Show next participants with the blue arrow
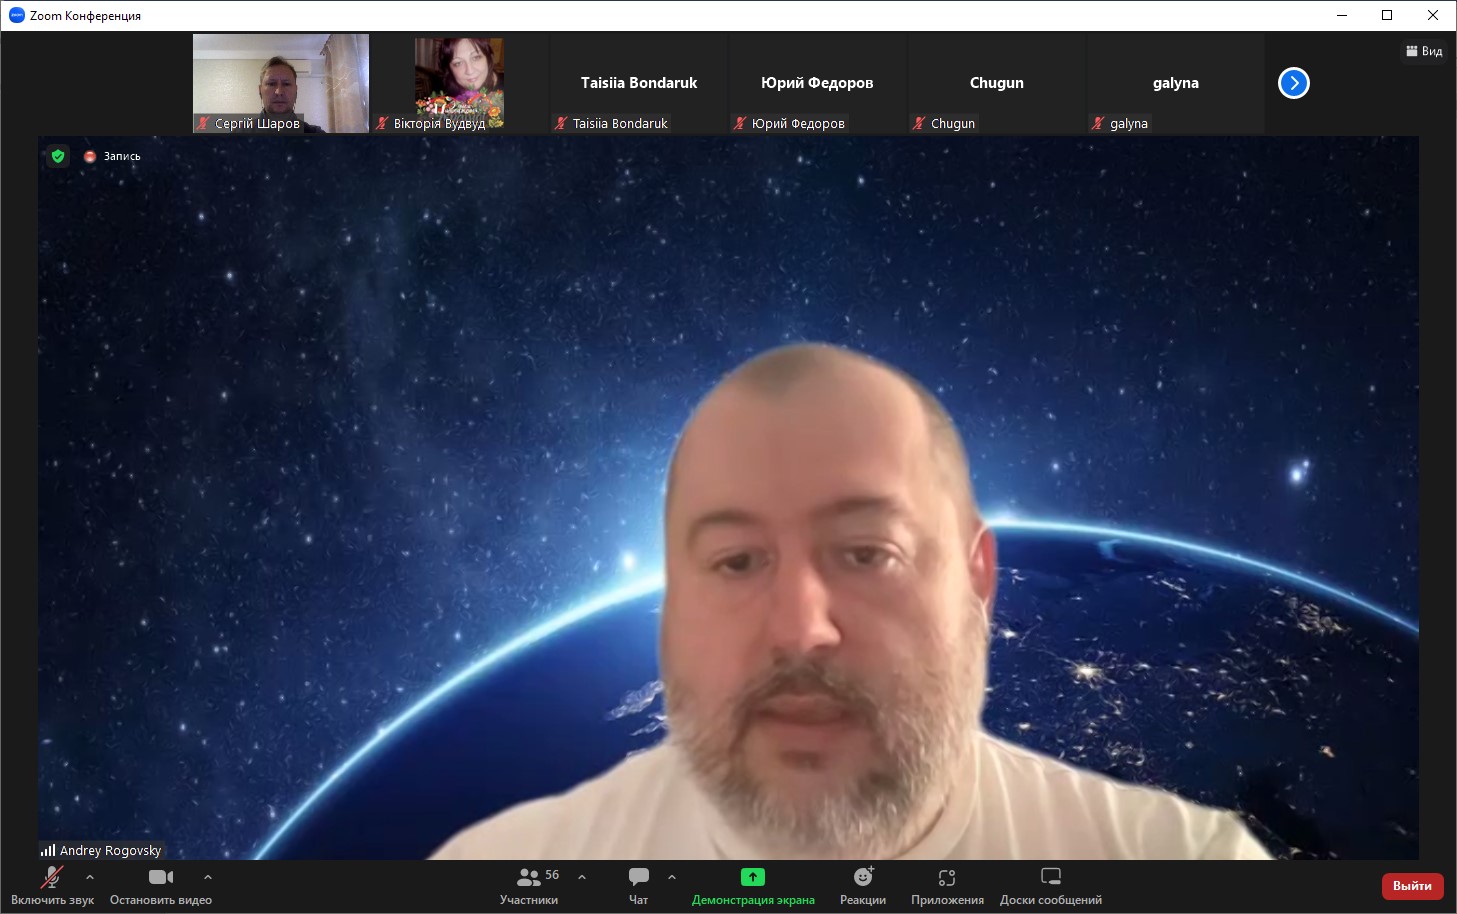1457x914 pixels. click(x=1294, y=83)
